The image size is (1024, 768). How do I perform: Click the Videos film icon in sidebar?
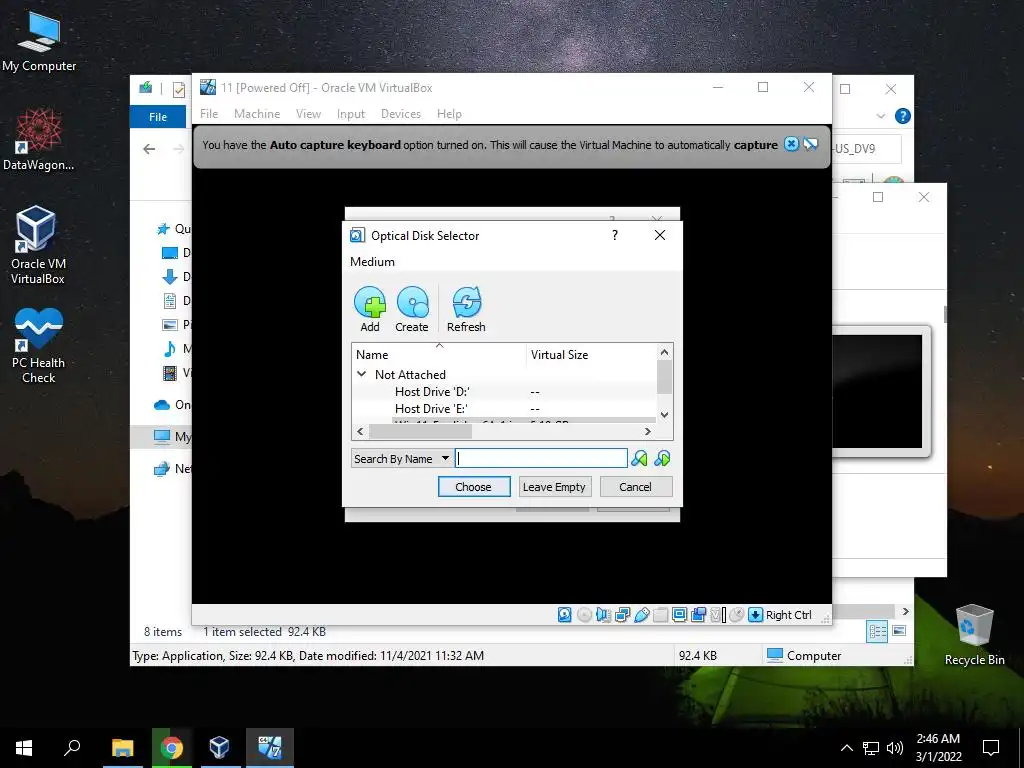click(x=170, y=373)
